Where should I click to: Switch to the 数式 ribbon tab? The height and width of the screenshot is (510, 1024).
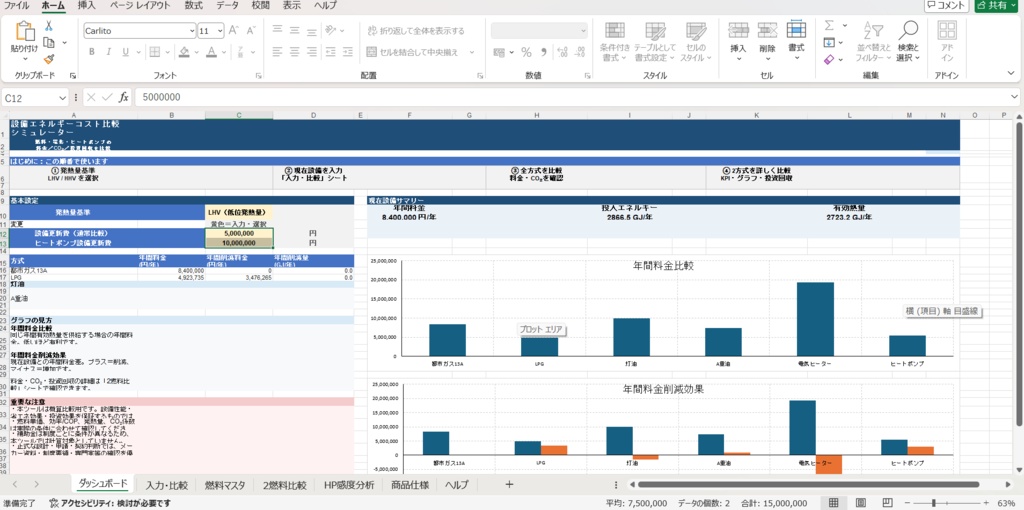(x=193, y=6)
